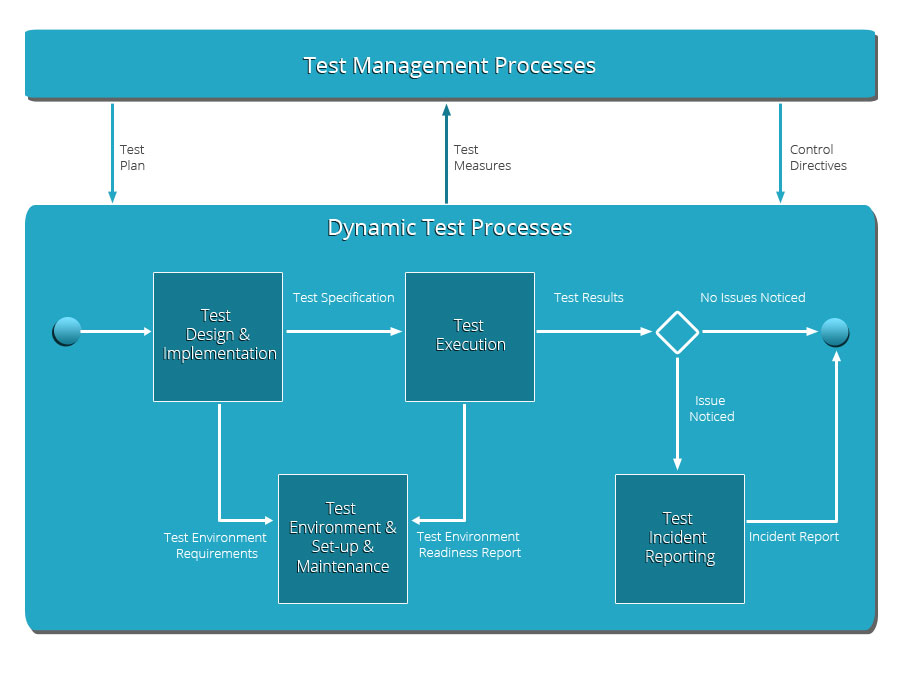Click the Test Results label
900x700 pixels.
tap(588, 297)
